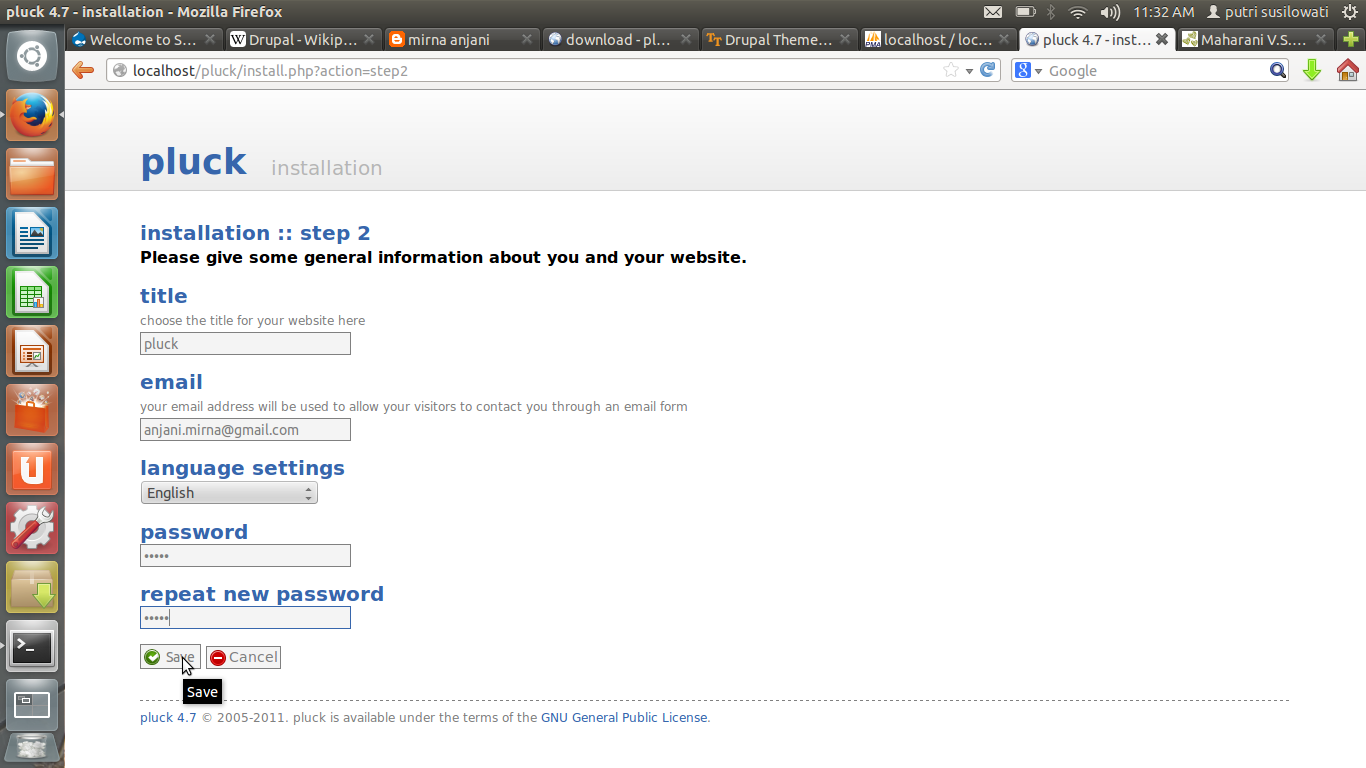This screenshot has width=1366, height=768.
Task: Click the browser back arrow
Action: (x=83, y=70)
